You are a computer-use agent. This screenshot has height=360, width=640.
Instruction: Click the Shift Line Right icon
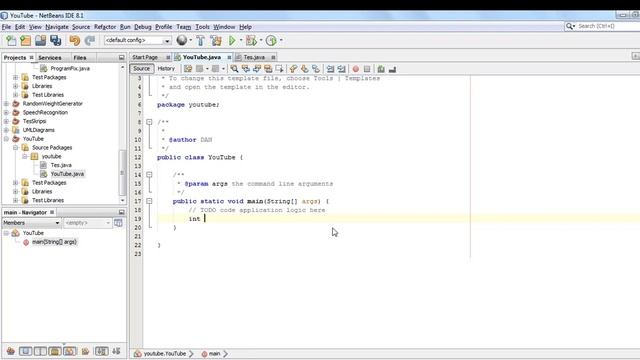(x=342, y=69)
